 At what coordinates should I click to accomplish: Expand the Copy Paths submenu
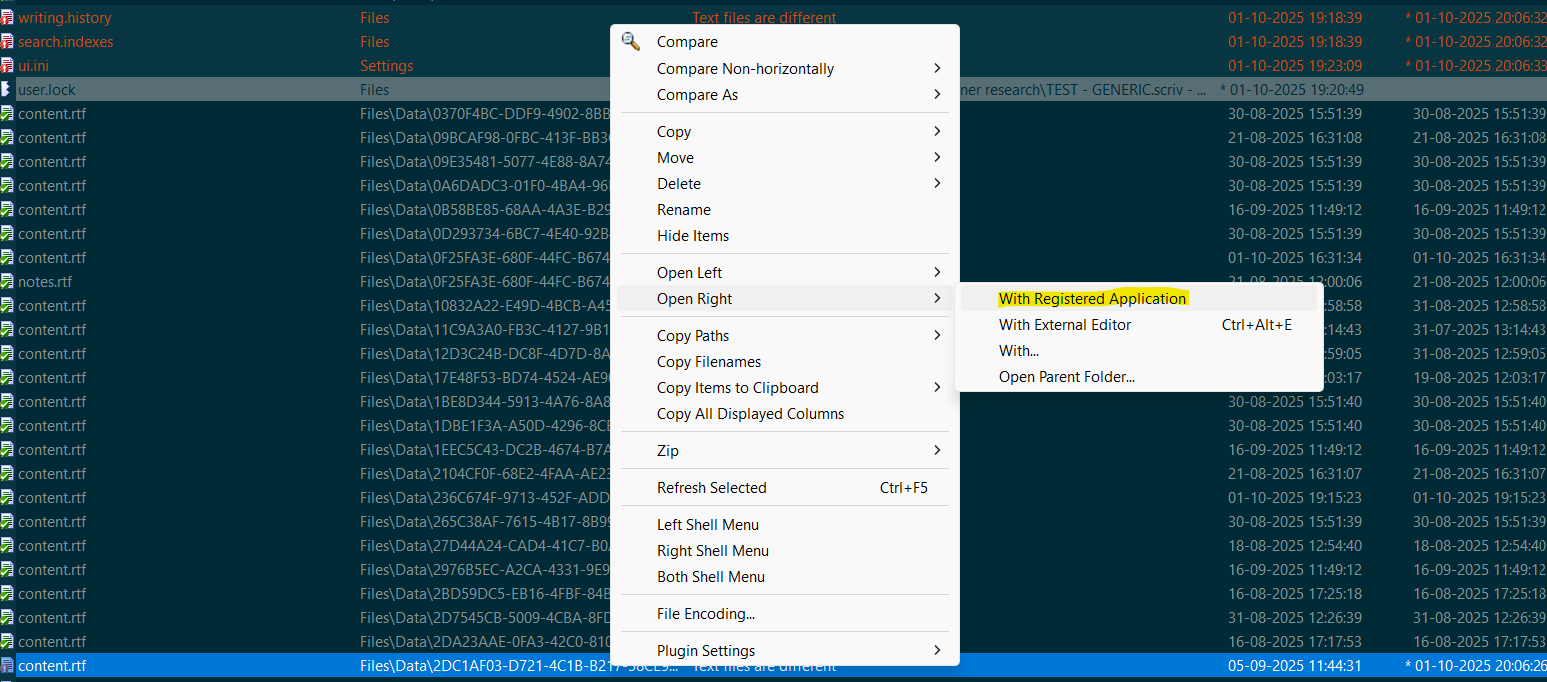click(x=936, y=335)
